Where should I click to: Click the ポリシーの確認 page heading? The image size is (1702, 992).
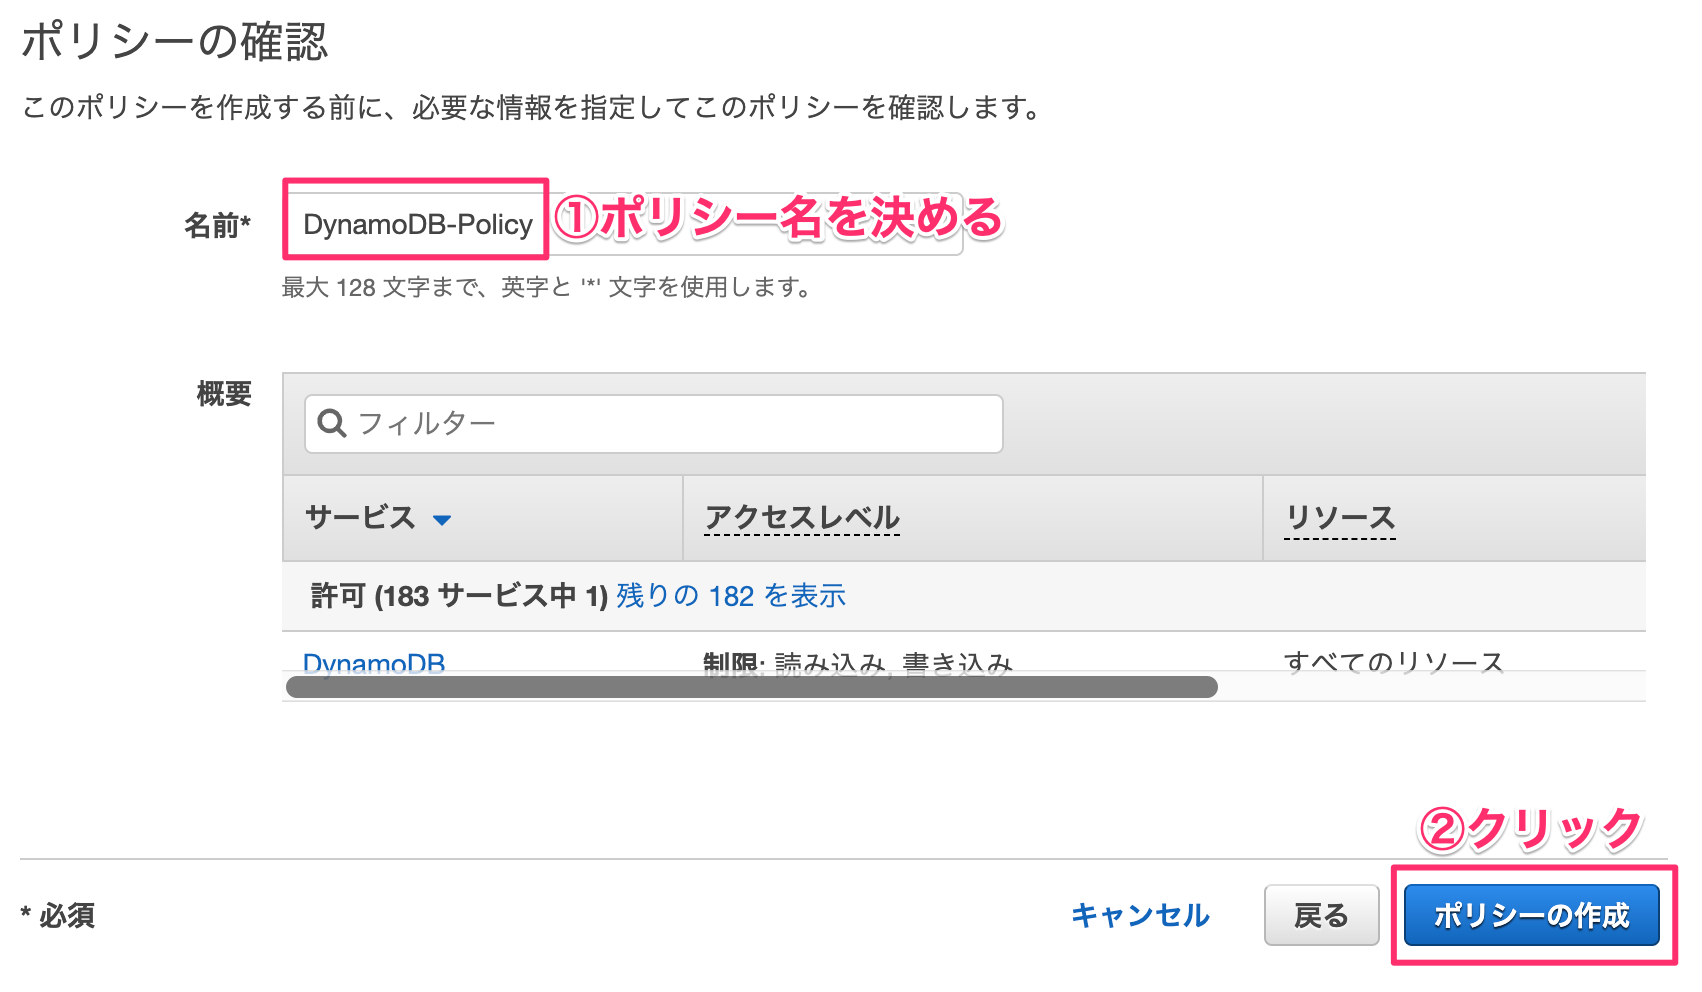175,42
